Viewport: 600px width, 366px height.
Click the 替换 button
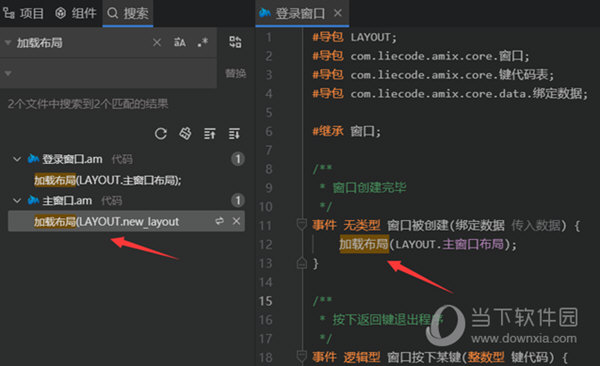click(235, 73)
